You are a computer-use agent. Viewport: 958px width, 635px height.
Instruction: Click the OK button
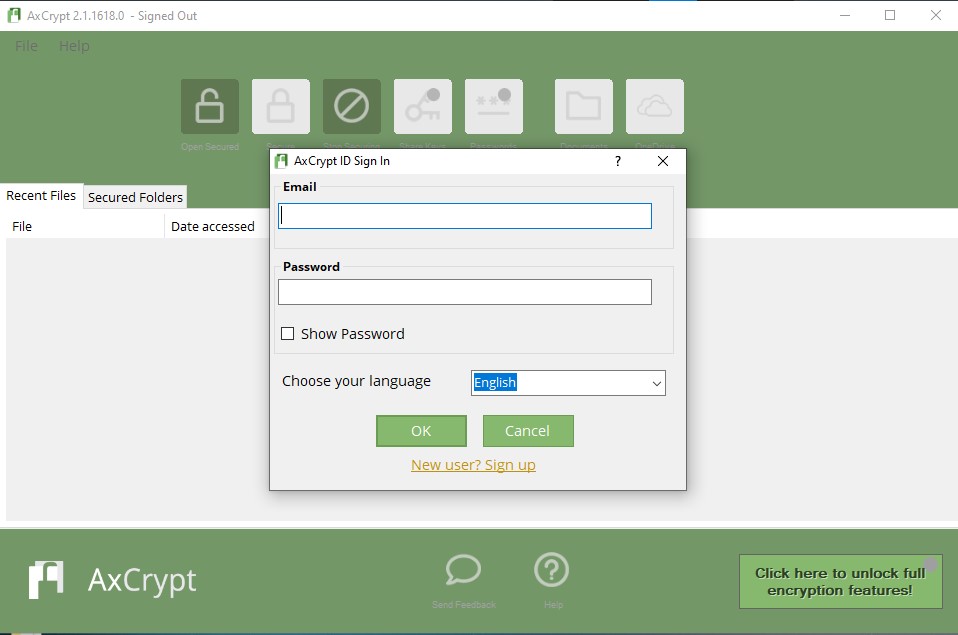[421, 431]
